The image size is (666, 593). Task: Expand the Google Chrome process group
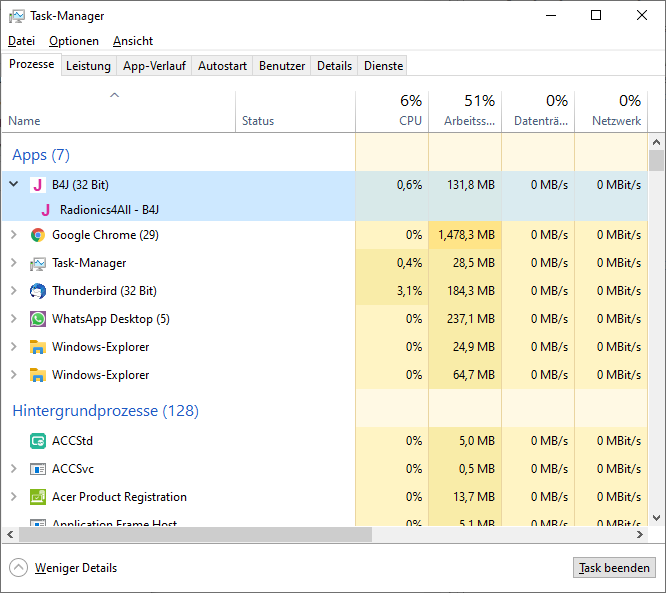(x=13, y=235)
